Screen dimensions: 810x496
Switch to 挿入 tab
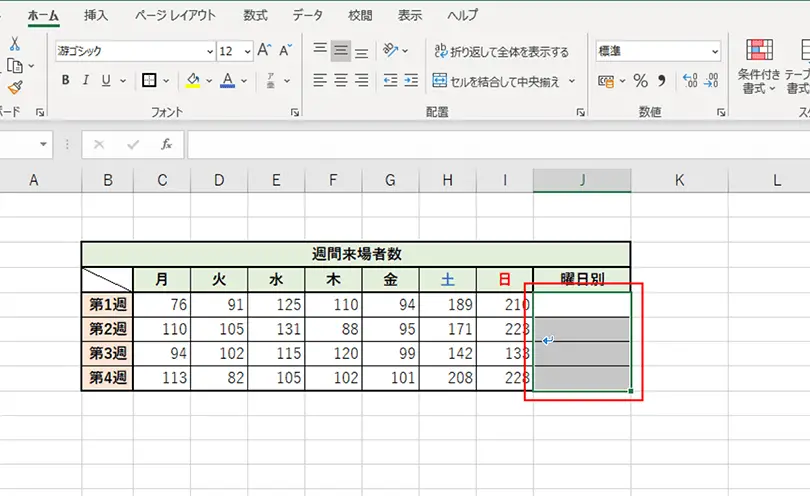[x=96, y=16]
